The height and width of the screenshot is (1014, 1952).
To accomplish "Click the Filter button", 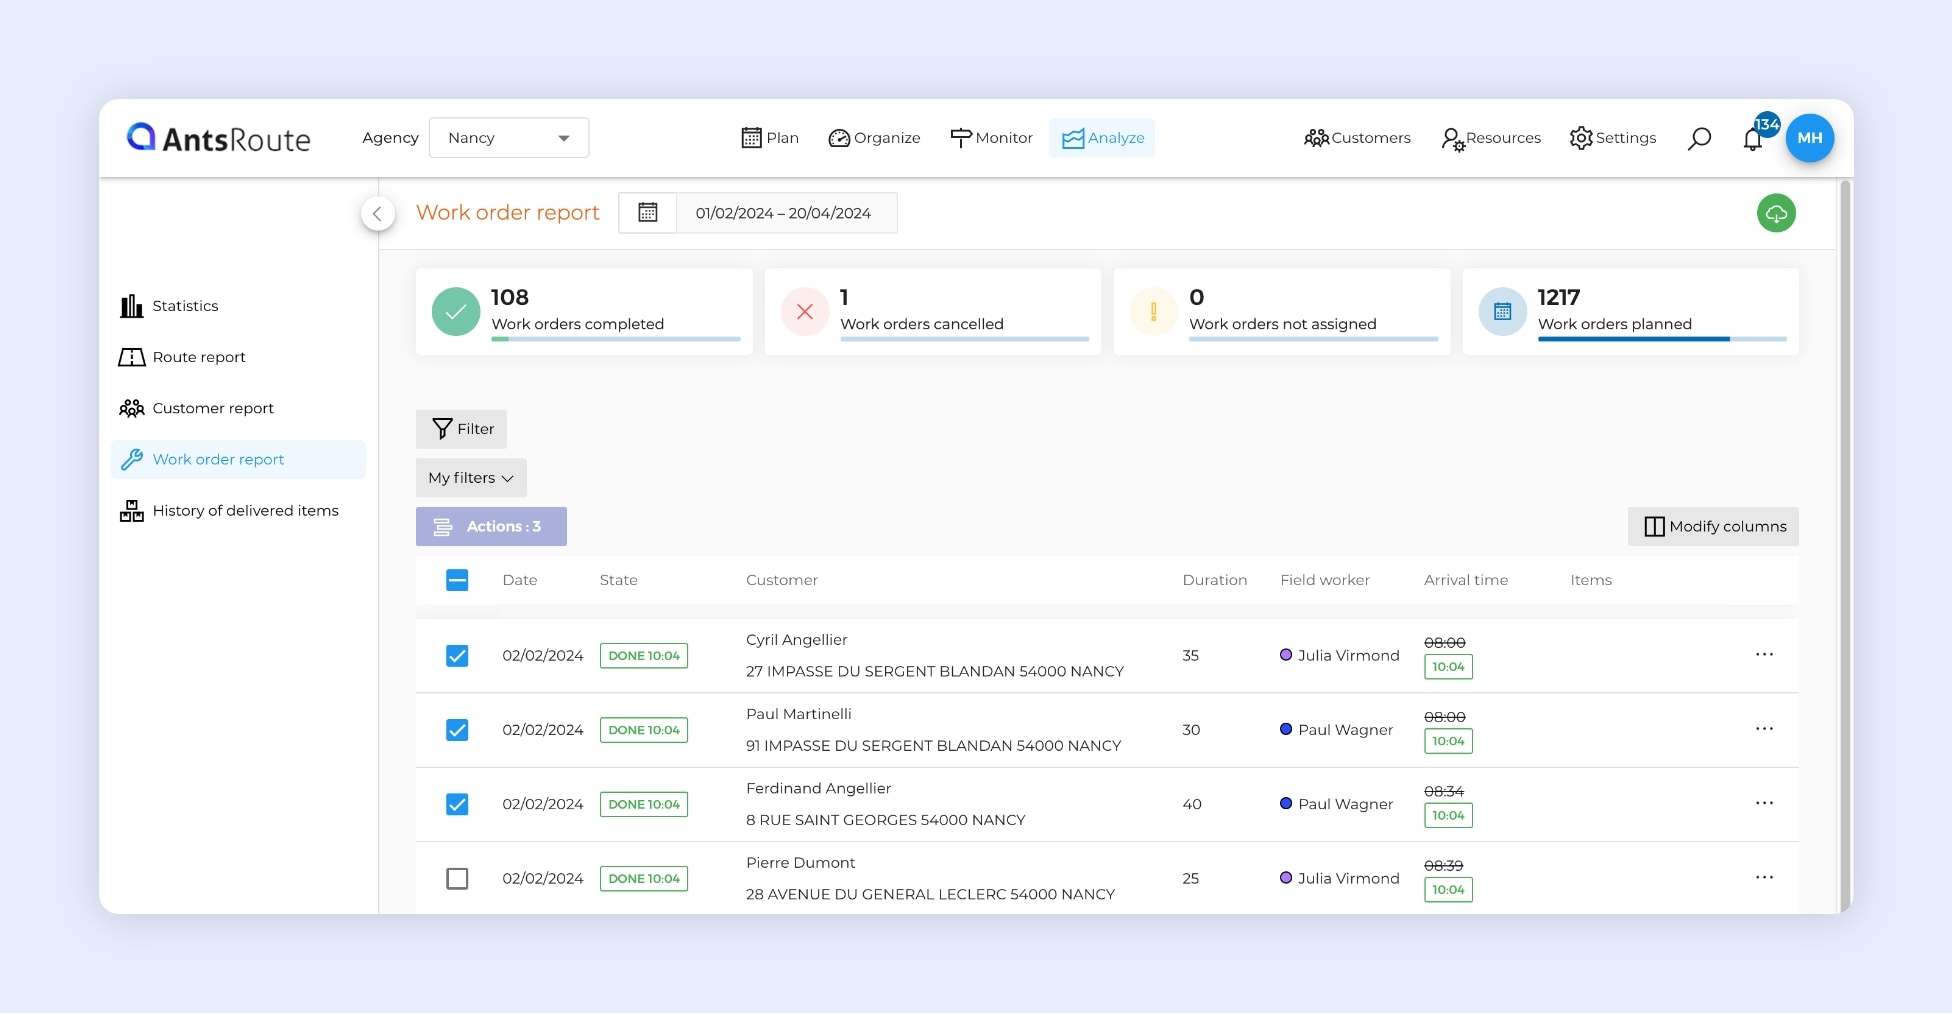I will pyautogui.click(x=462, y=429).
